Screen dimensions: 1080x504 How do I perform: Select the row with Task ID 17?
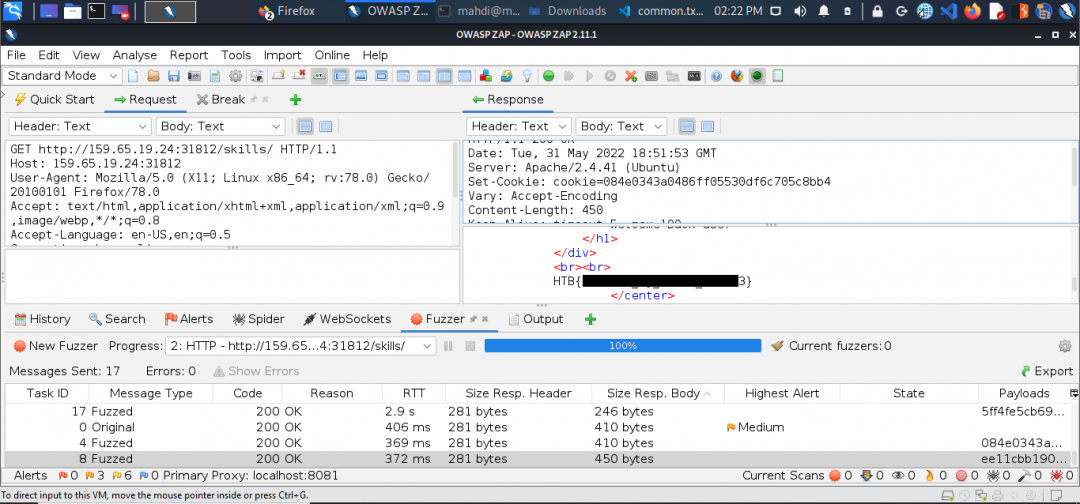tap(540, 412)
